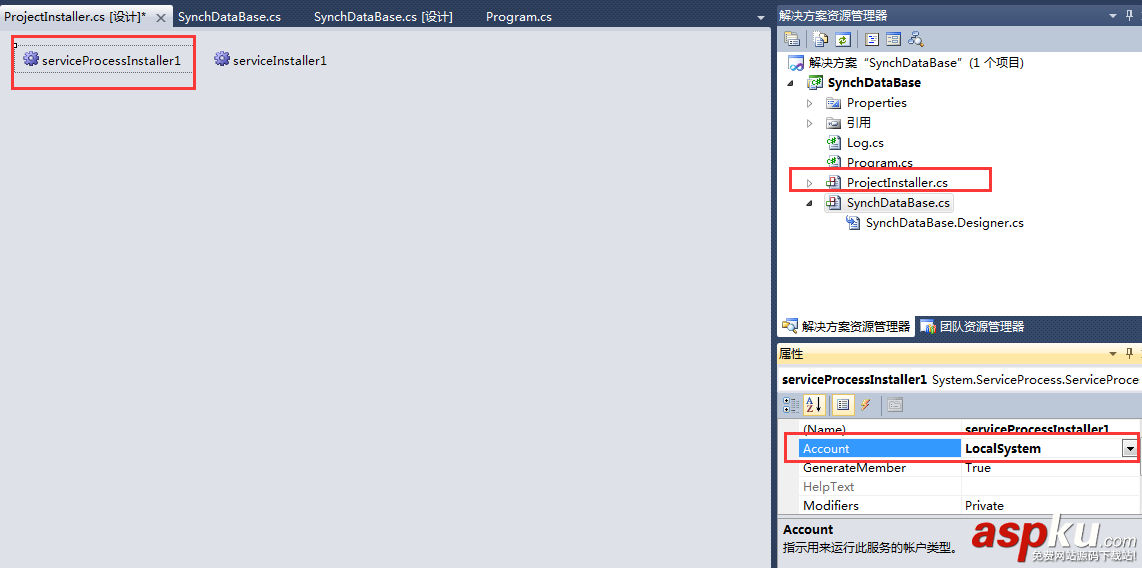Open the Account value dropdown arrow
The height and width of the screenshot is (568, 1142).
1130,449
